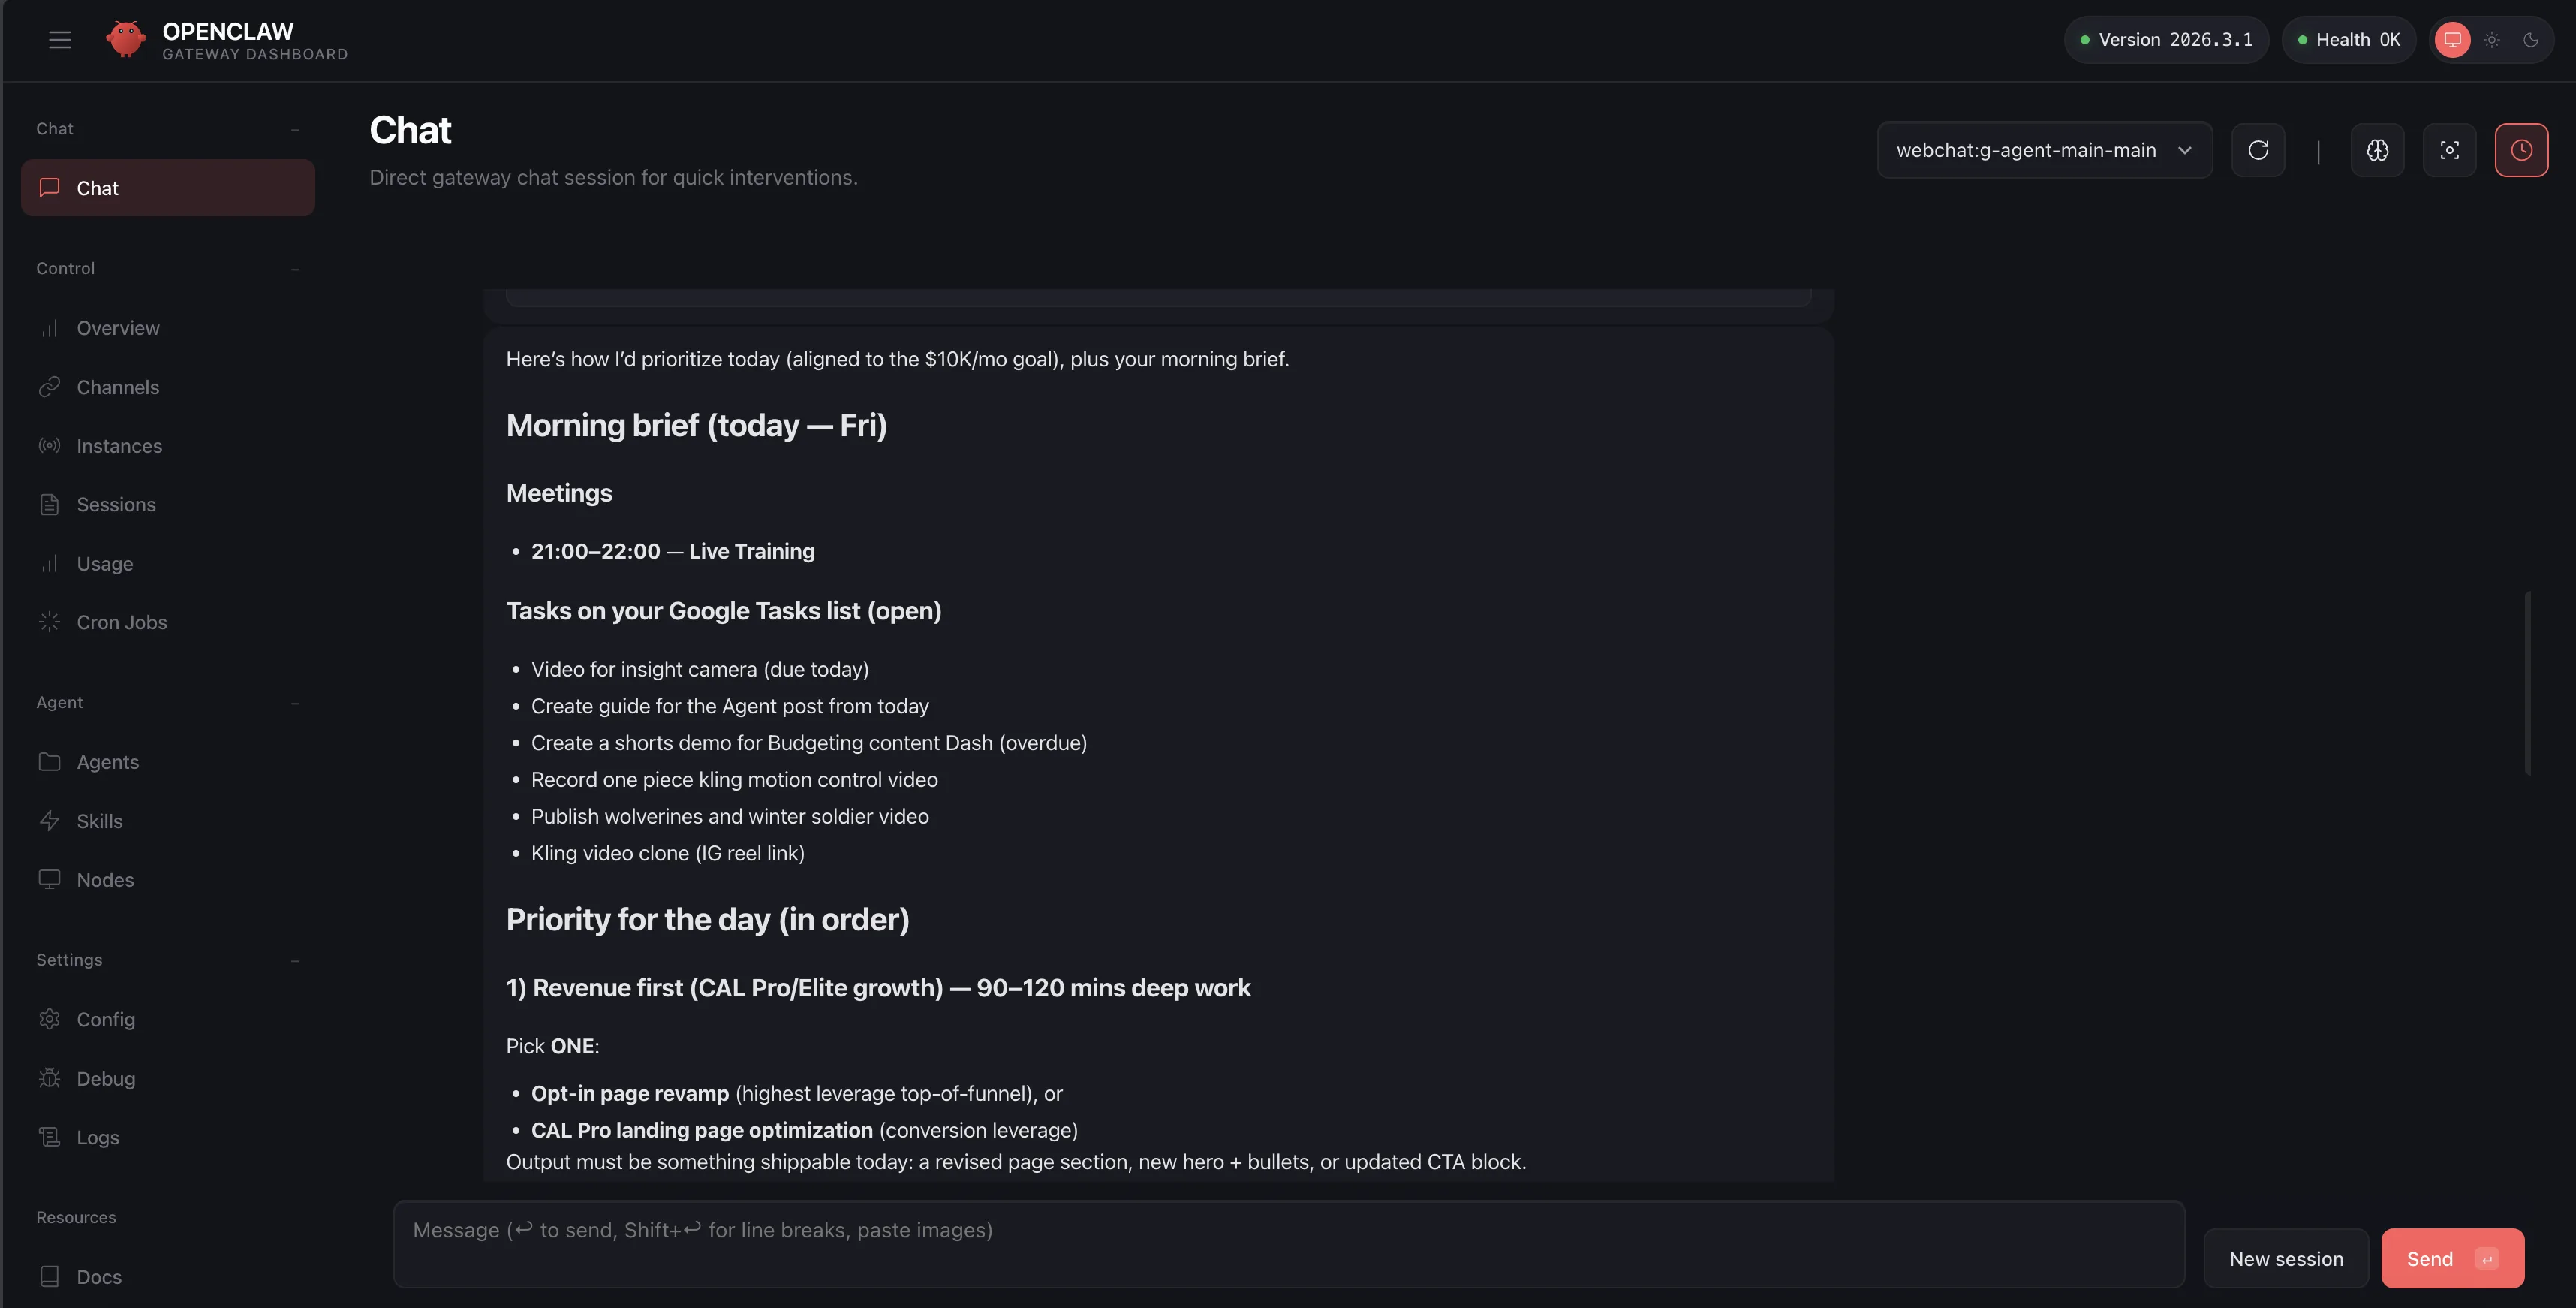Screen dimensions: 2576x1308
Task: Toggle the red clock icon button
Action: tap(2521, 150)
